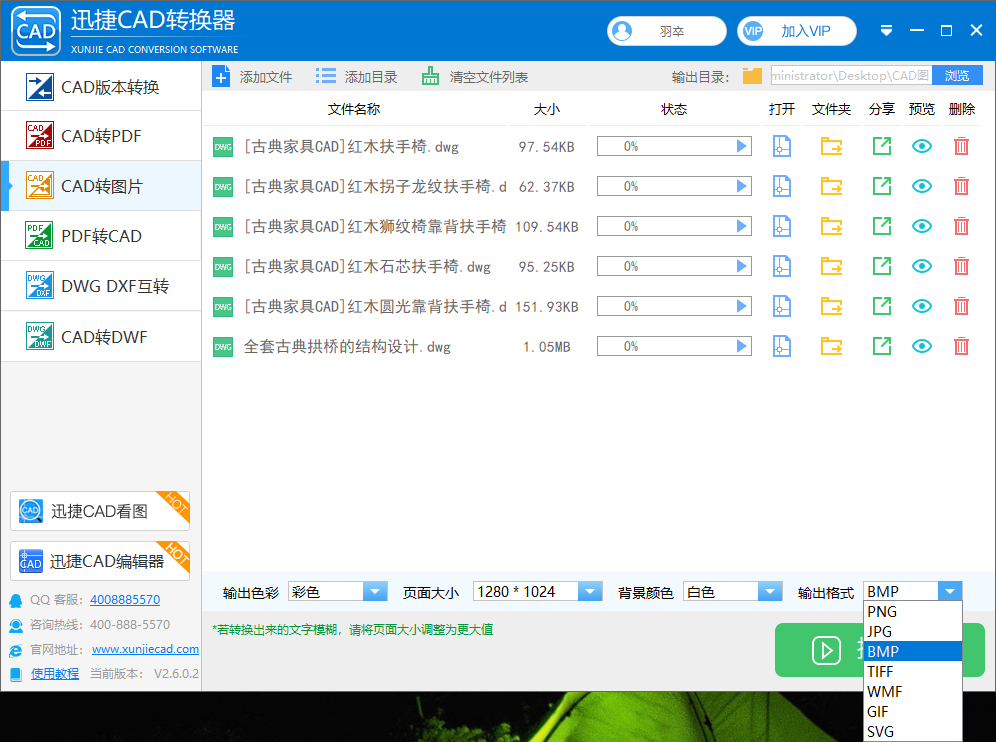
Task: Open file icon for 红木圆光靠背扶手椅 row
Action: coord(781,307)
